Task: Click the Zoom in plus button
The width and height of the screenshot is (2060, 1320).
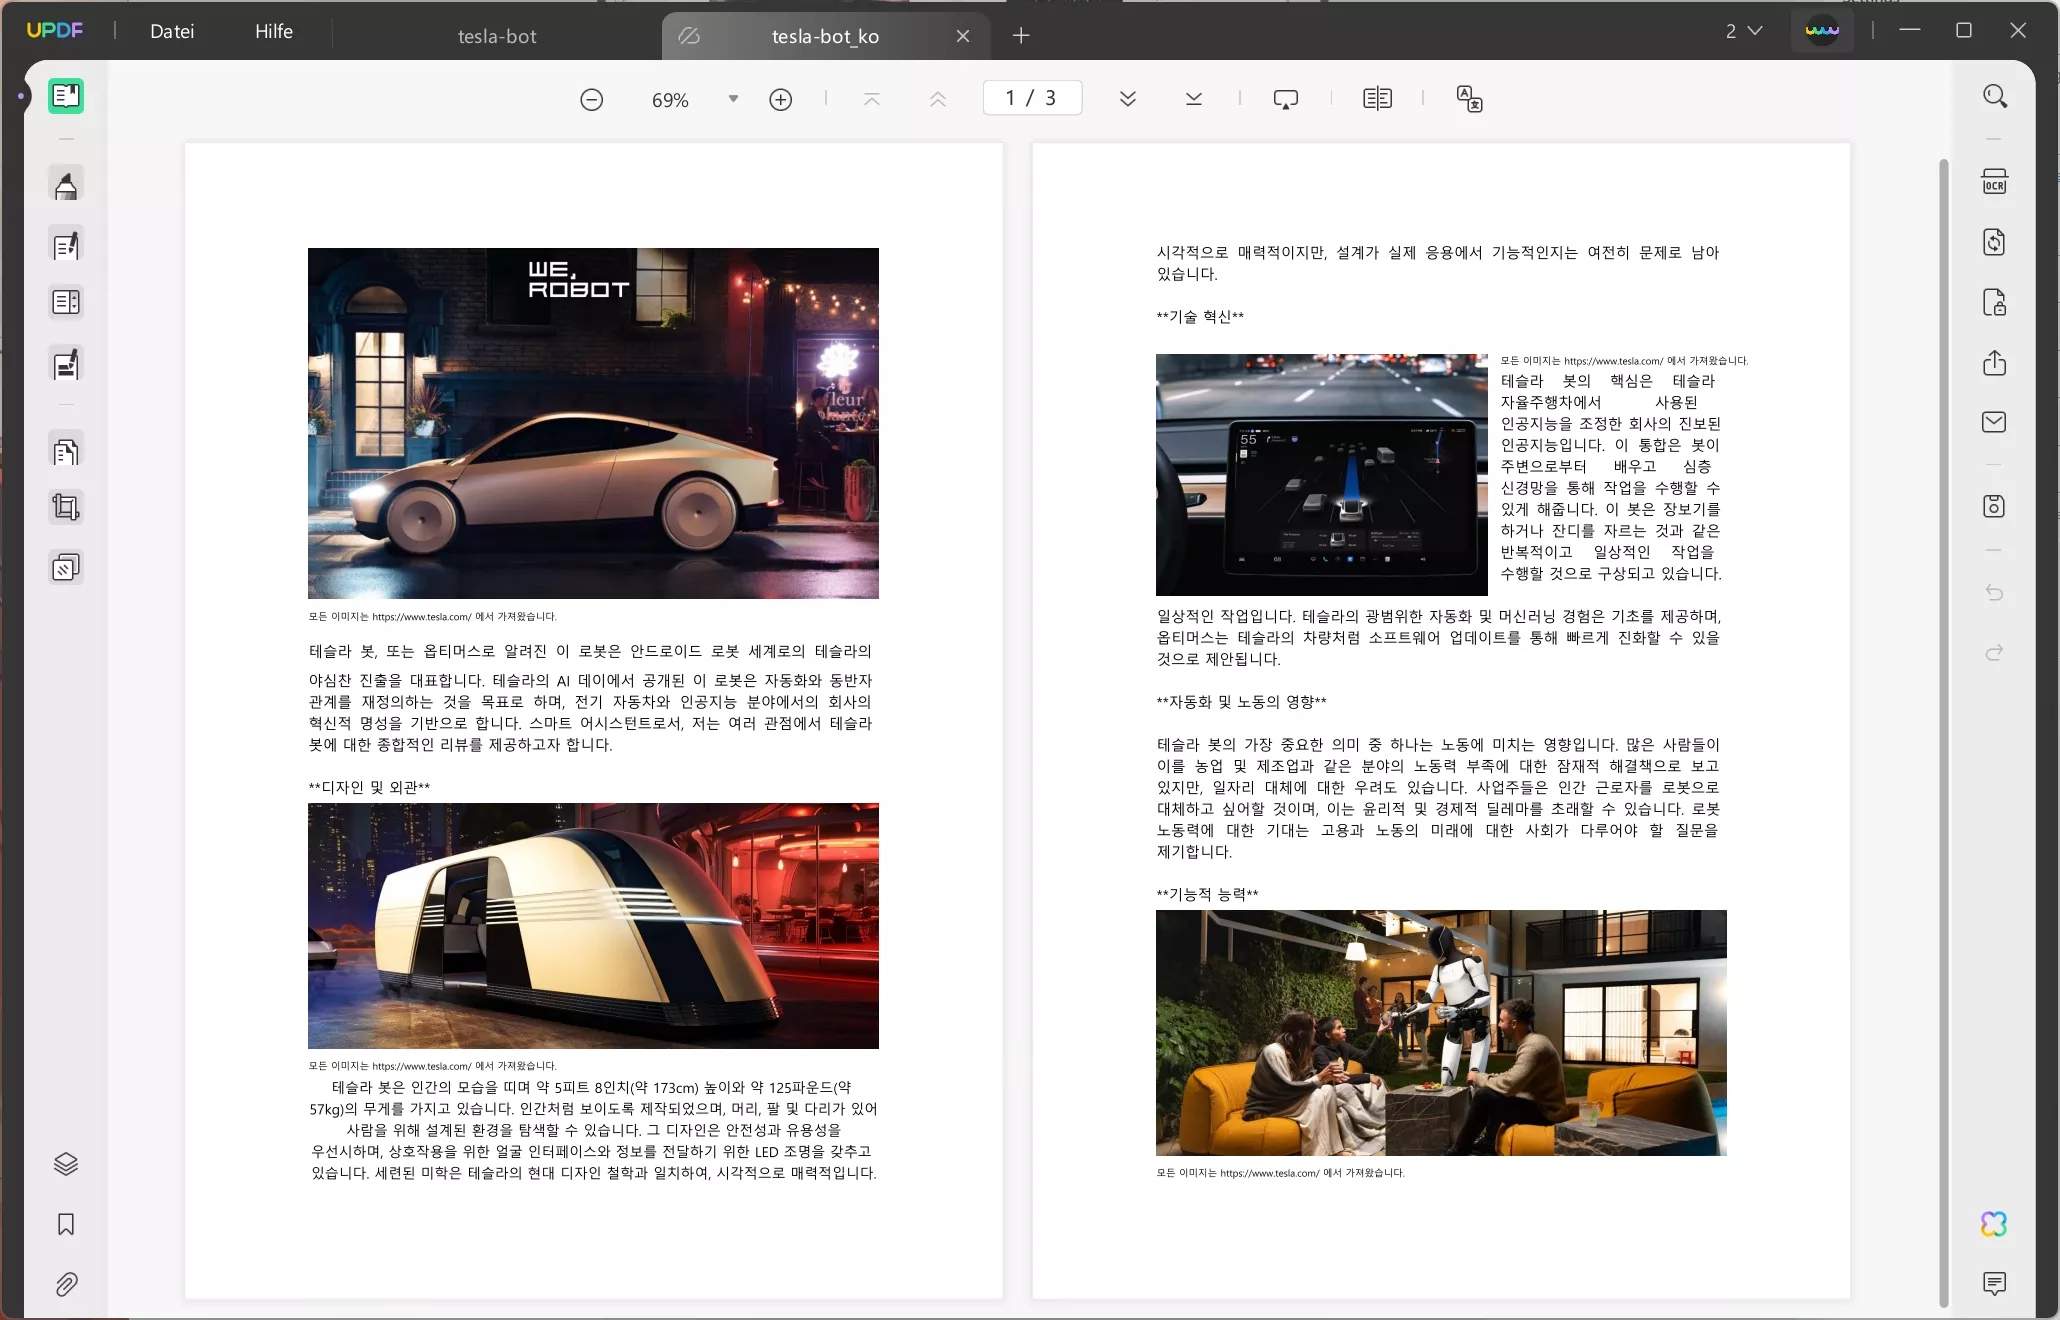Action: pyautogui.click(x=781, y=99)
